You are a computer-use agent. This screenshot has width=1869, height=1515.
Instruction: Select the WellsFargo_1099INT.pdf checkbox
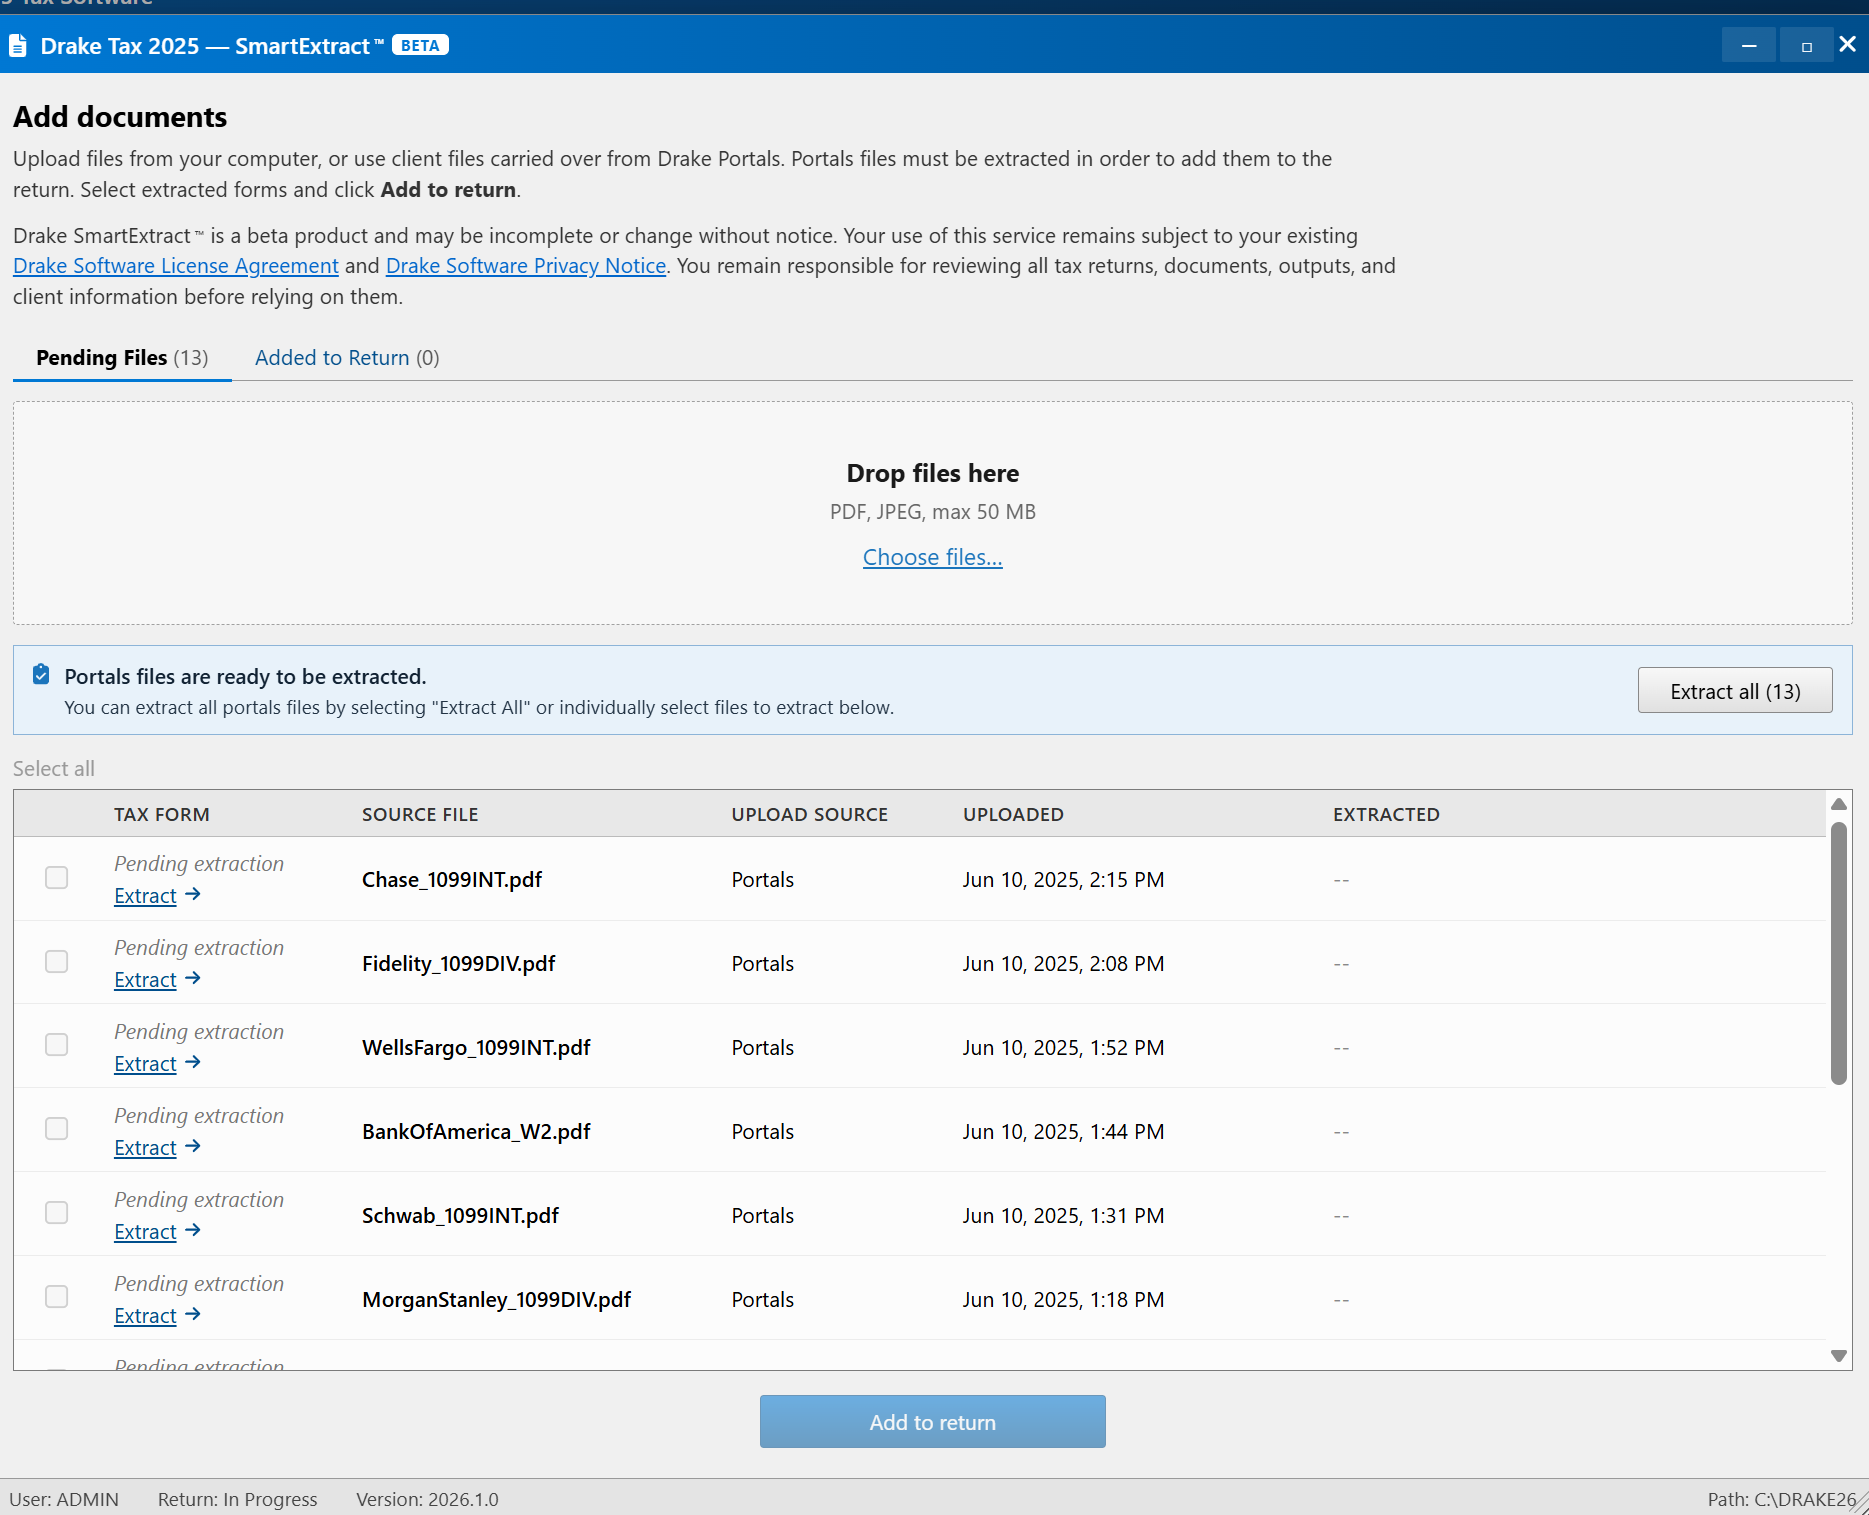[57, 1045]
